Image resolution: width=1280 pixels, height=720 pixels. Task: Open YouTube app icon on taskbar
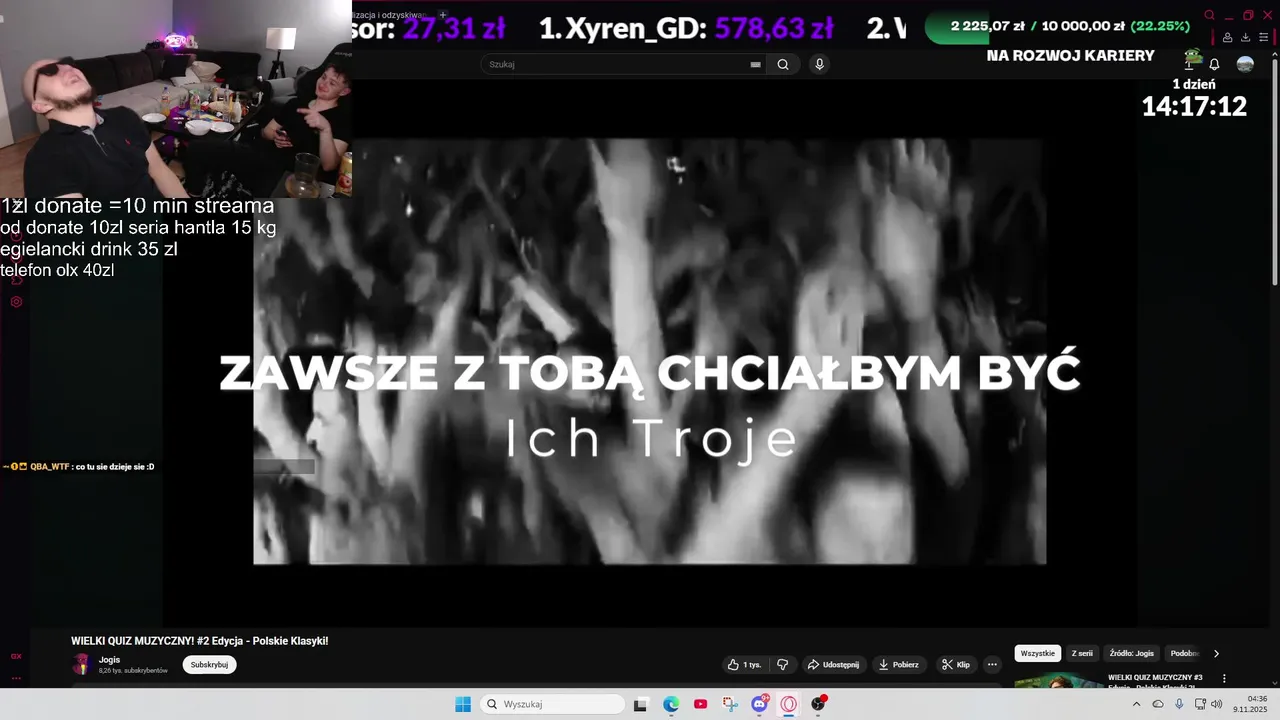pyautogui.click(x=700, y=704)
